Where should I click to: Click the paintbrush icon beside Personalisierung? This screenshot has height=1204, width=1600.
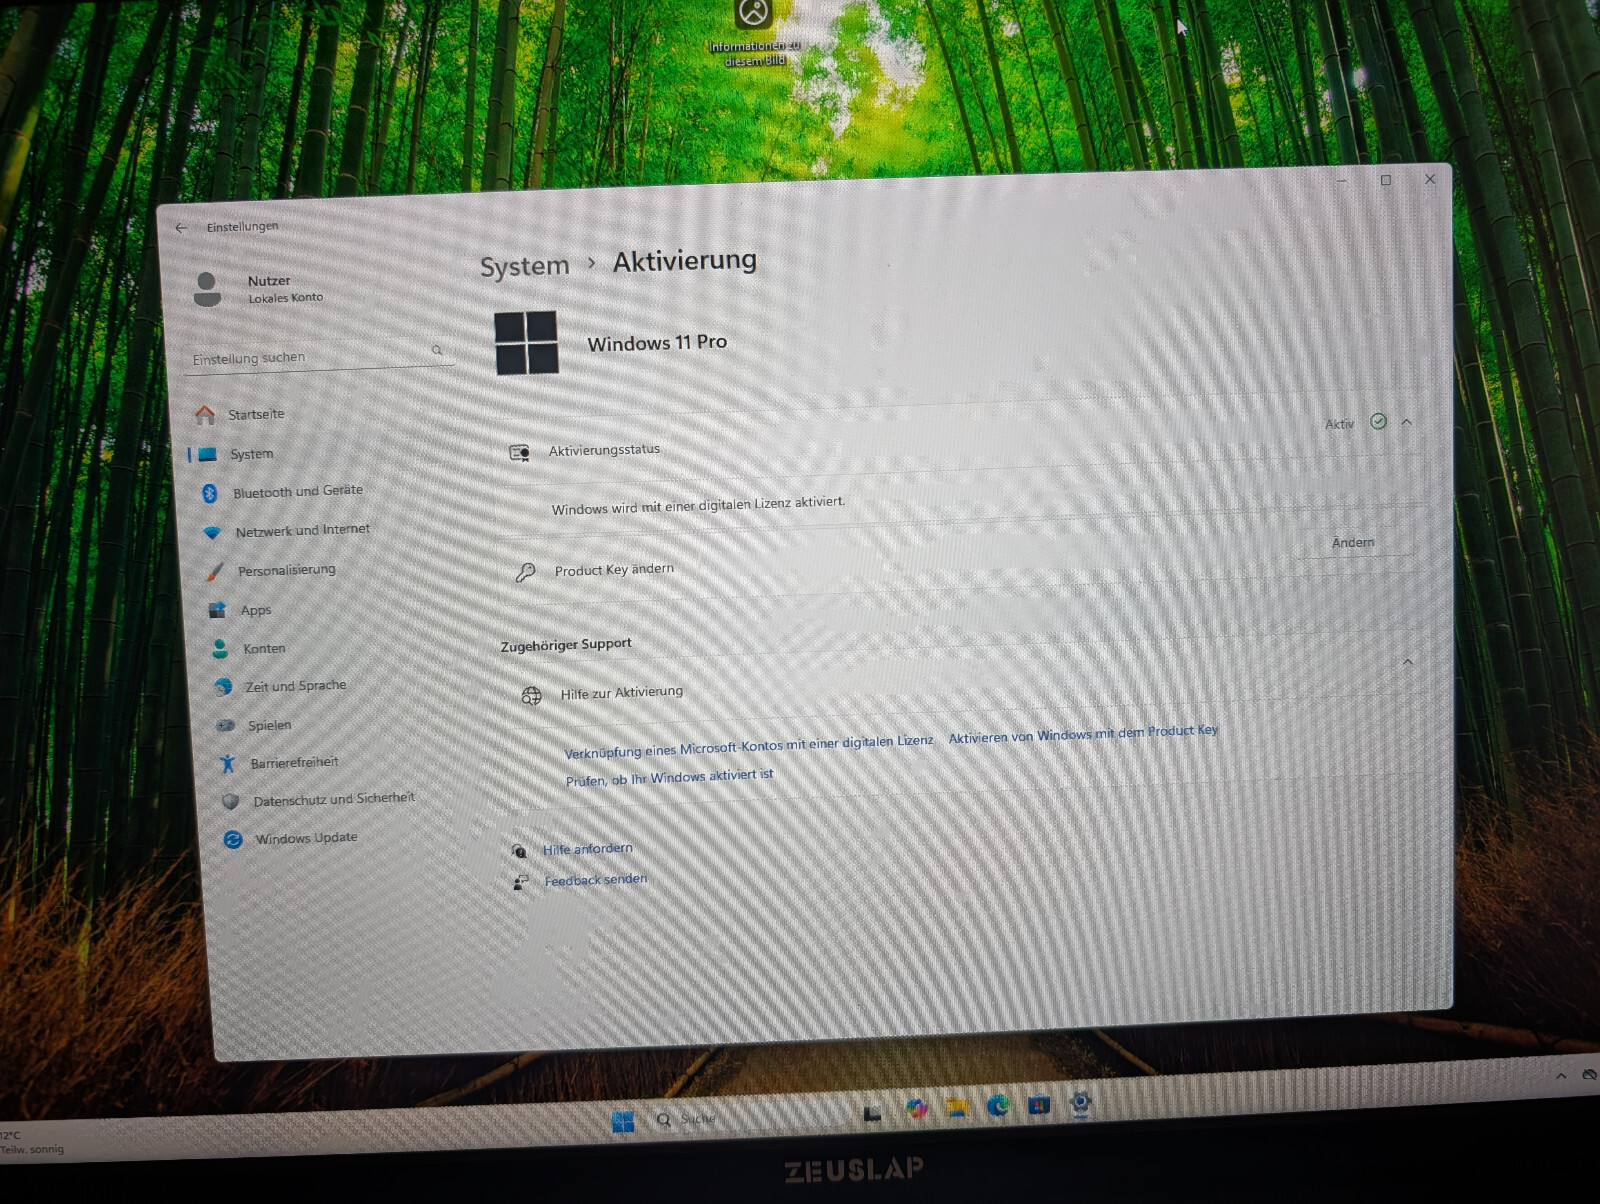pos(214,571)
